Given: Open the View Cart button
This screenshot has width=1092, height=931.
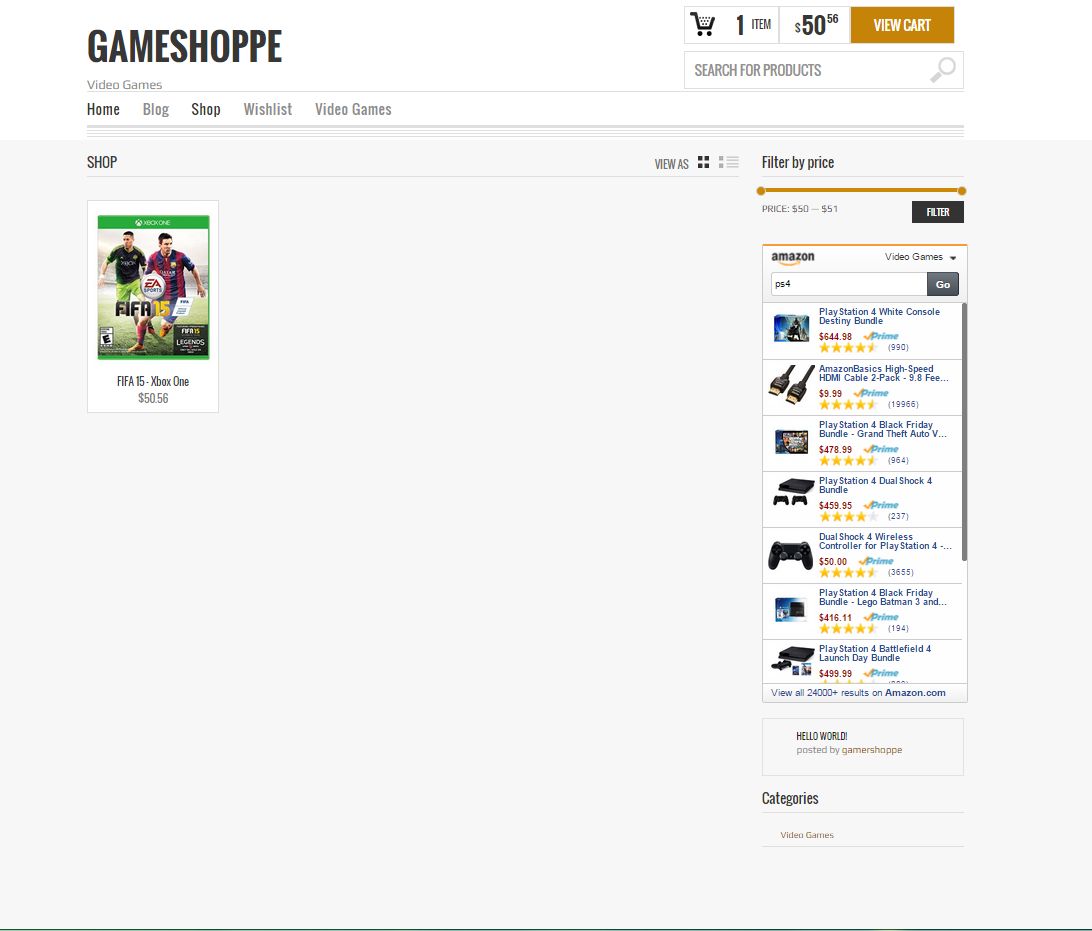Looking at the screenshot, I should 902,25.
